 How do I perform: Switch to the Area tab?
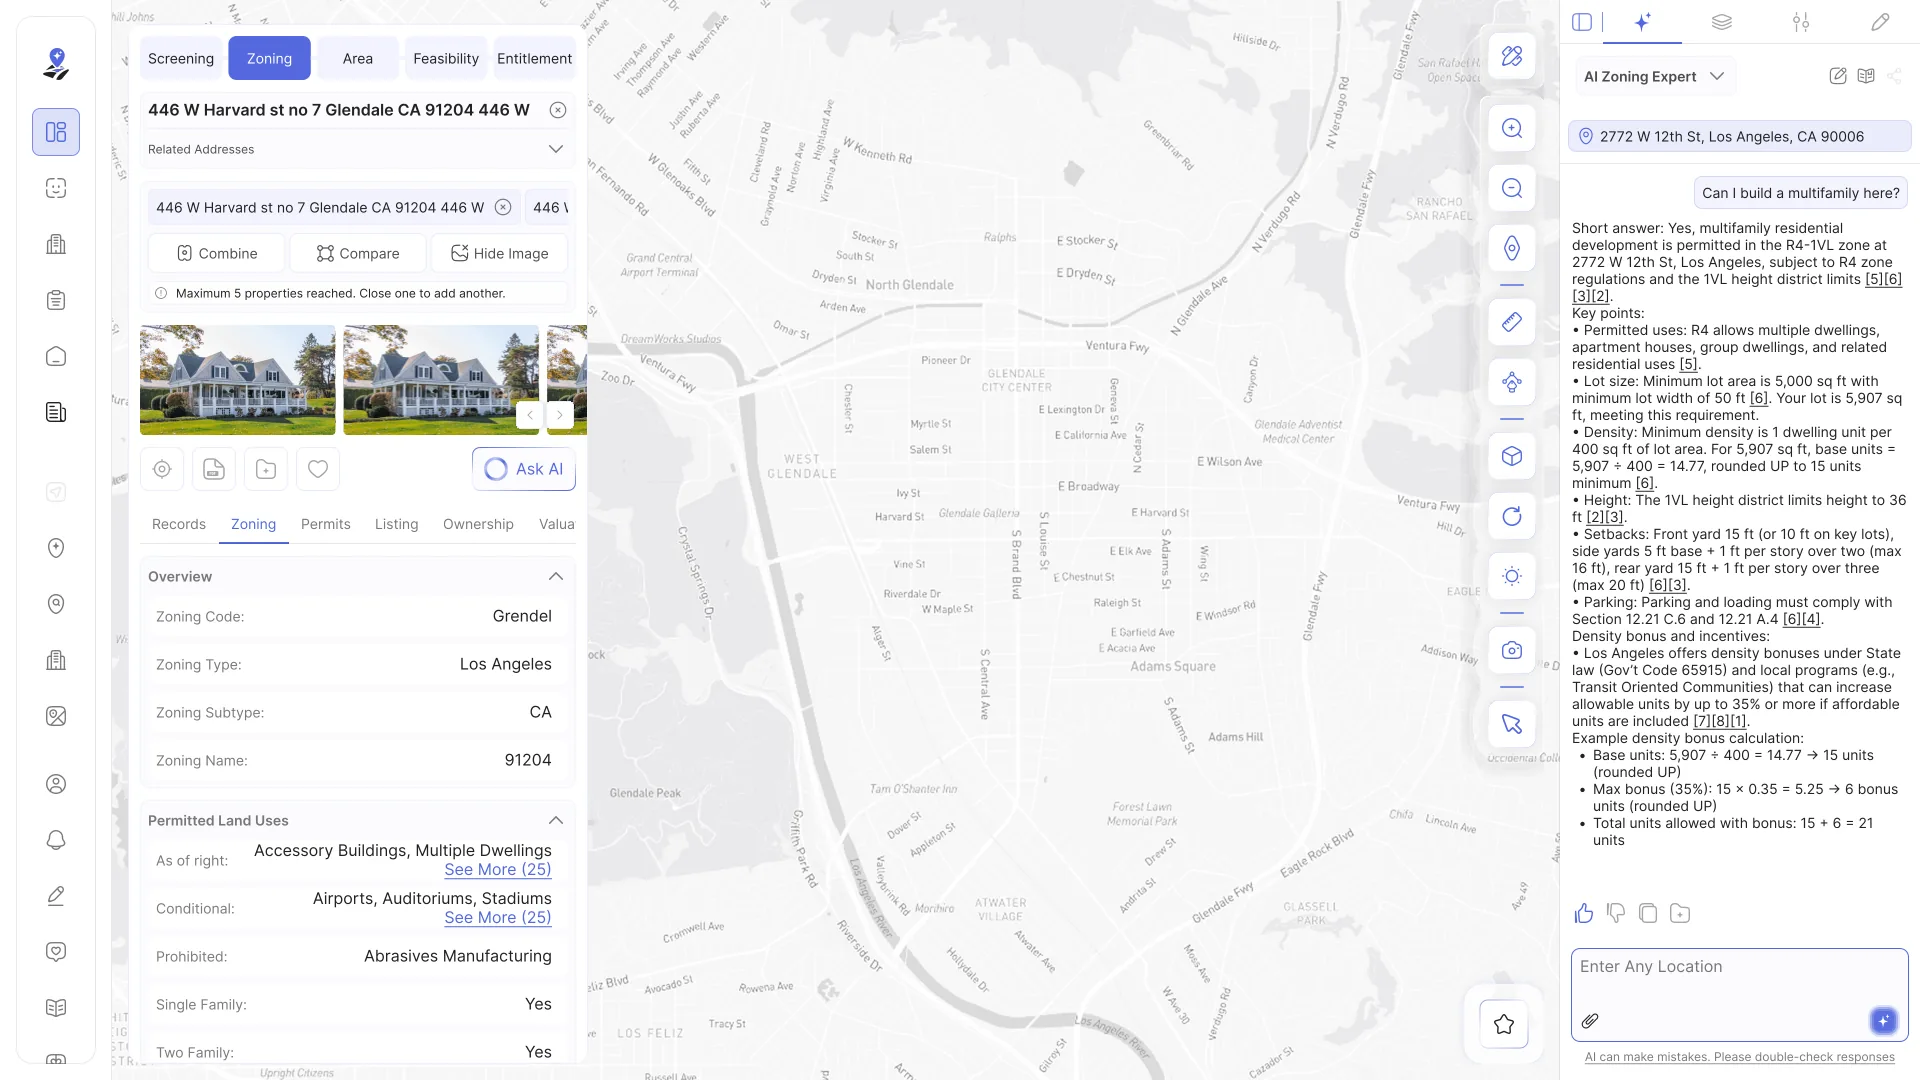(358, 58)
